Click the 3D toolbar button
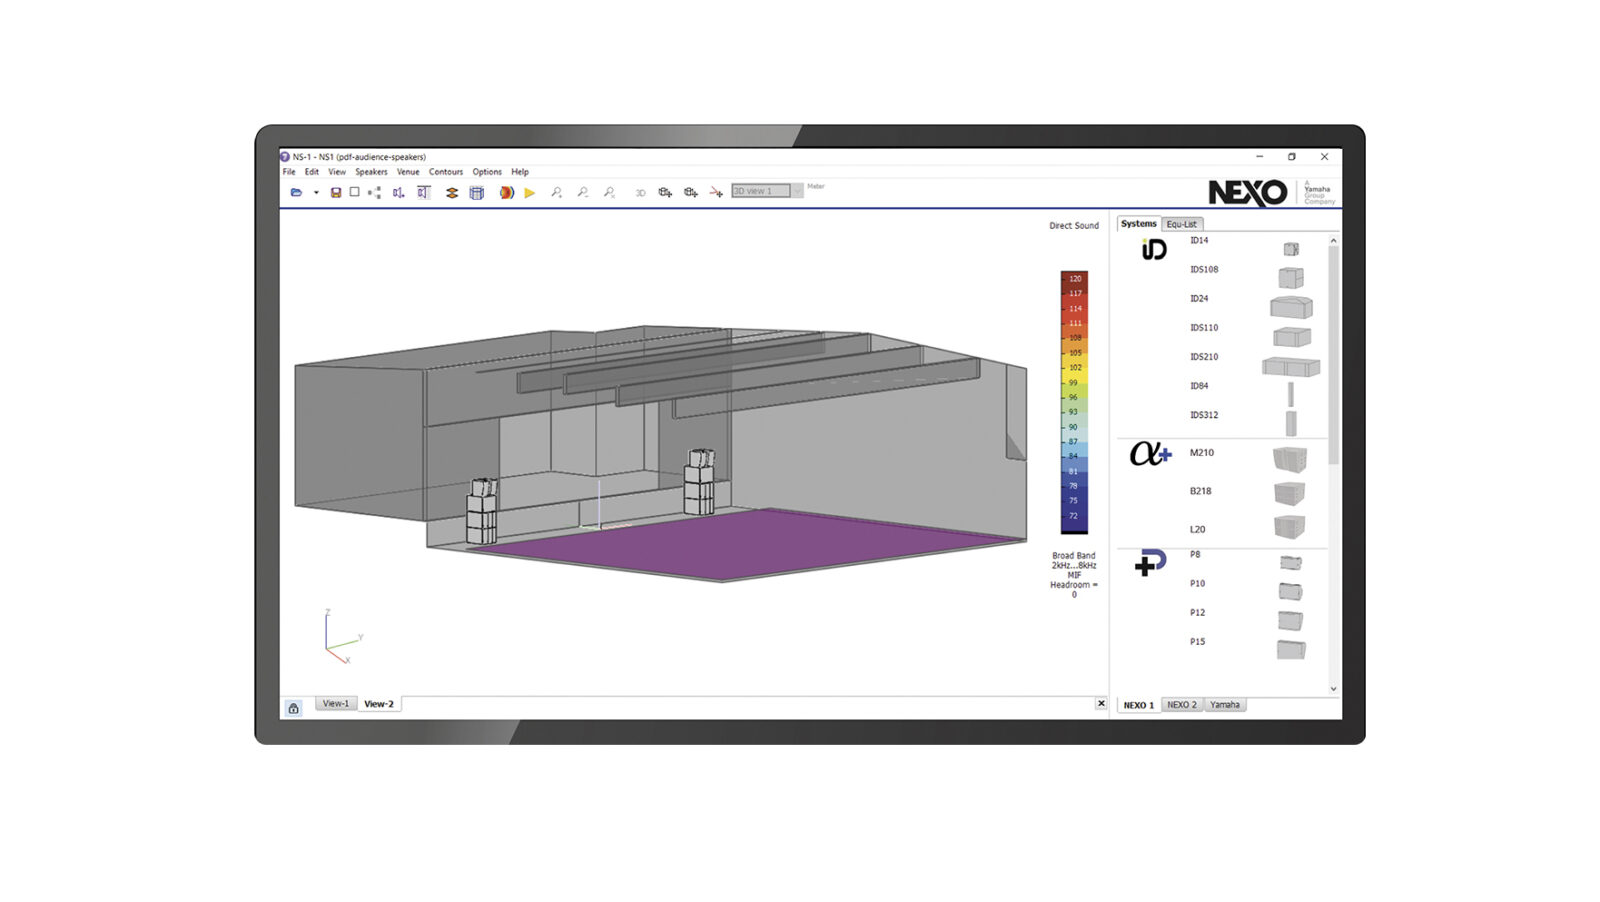 [640, 192]
